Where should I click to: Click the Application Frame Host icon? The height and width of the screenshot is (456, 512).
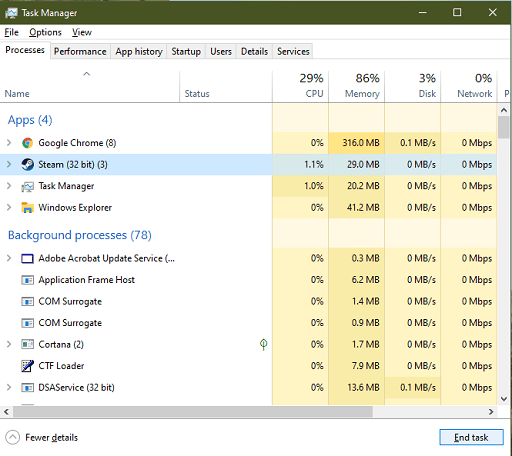tap(27, 280)
